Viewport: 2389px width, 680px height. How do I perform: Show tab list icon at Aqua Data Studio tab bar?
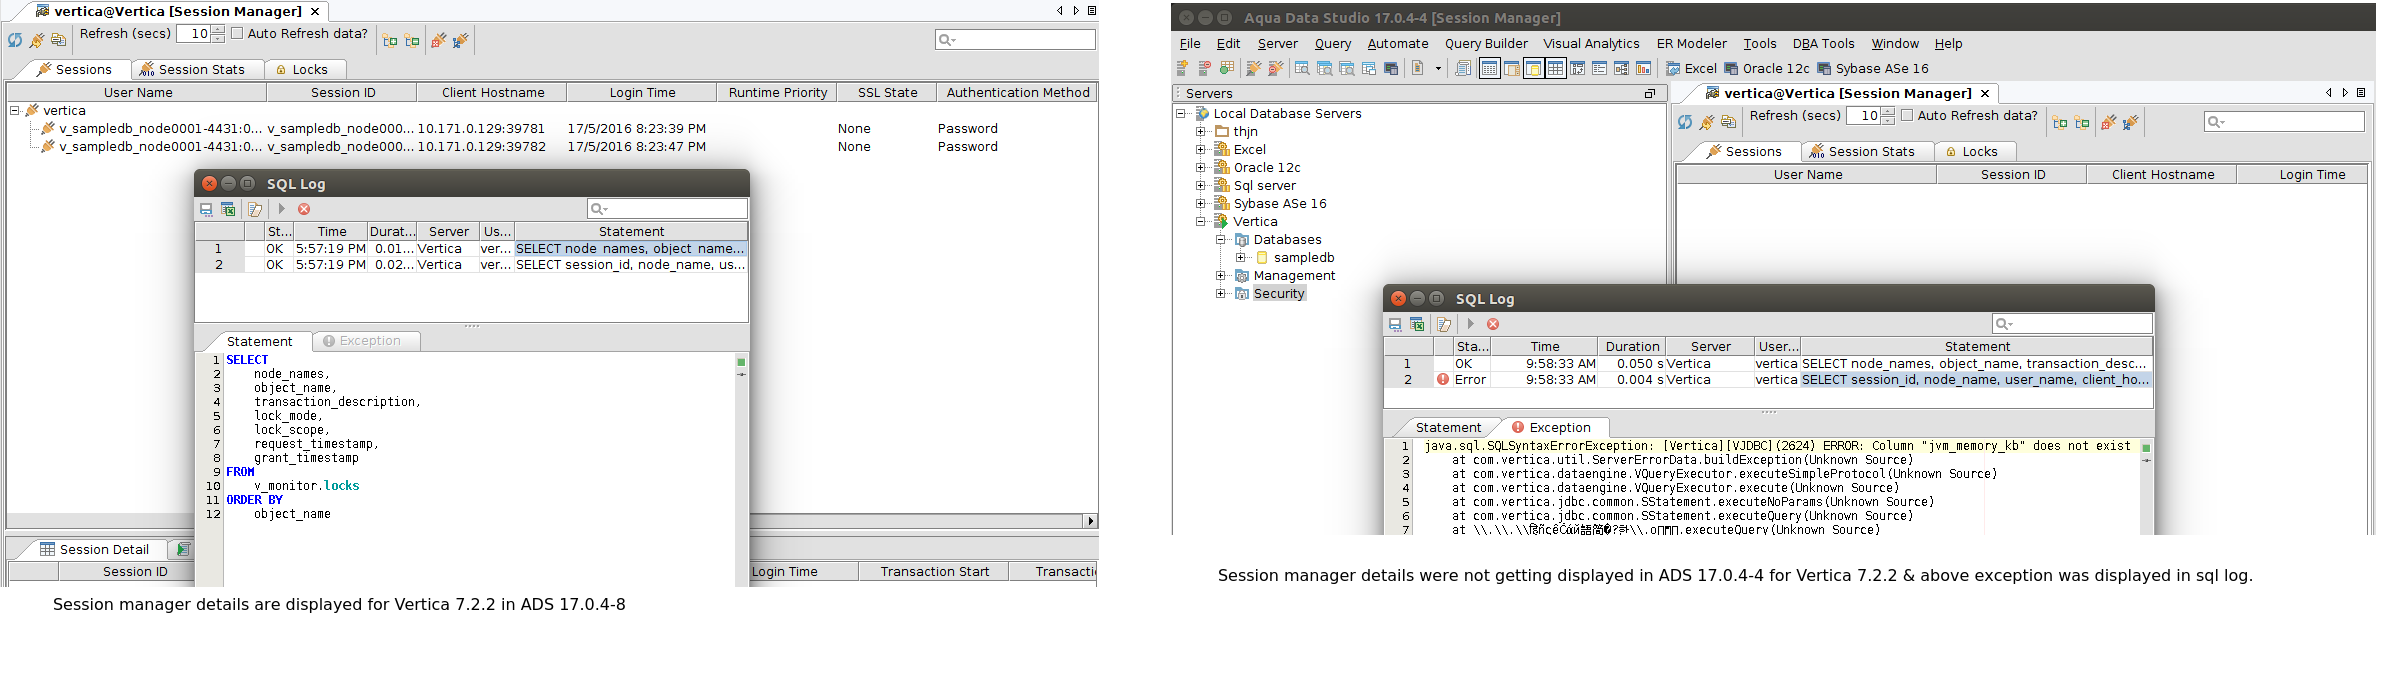(x=2361, y=93)
